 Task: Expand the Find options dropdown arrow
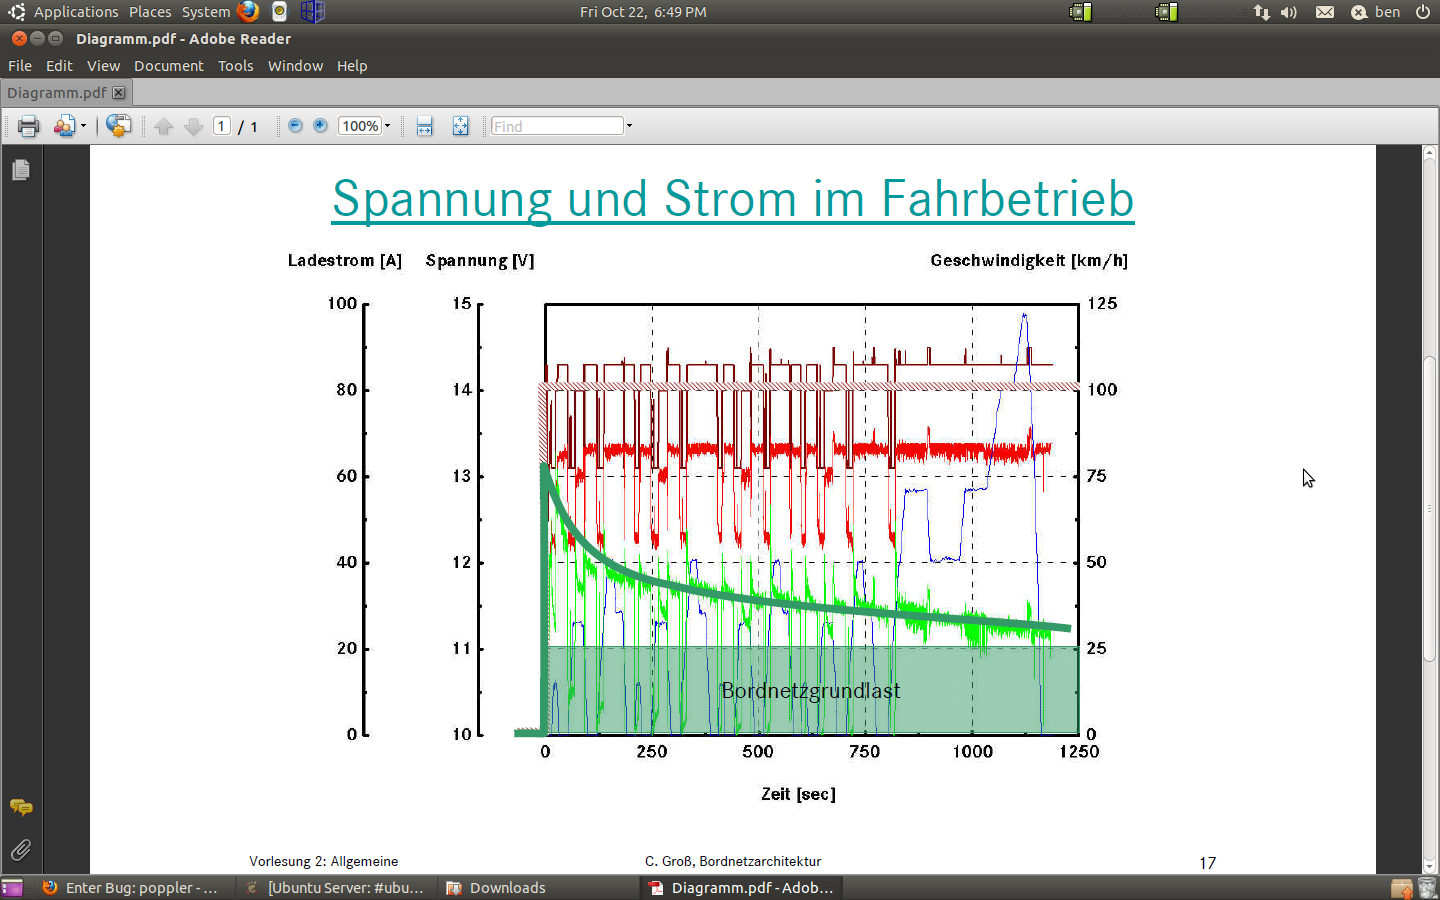coord(629,126)
